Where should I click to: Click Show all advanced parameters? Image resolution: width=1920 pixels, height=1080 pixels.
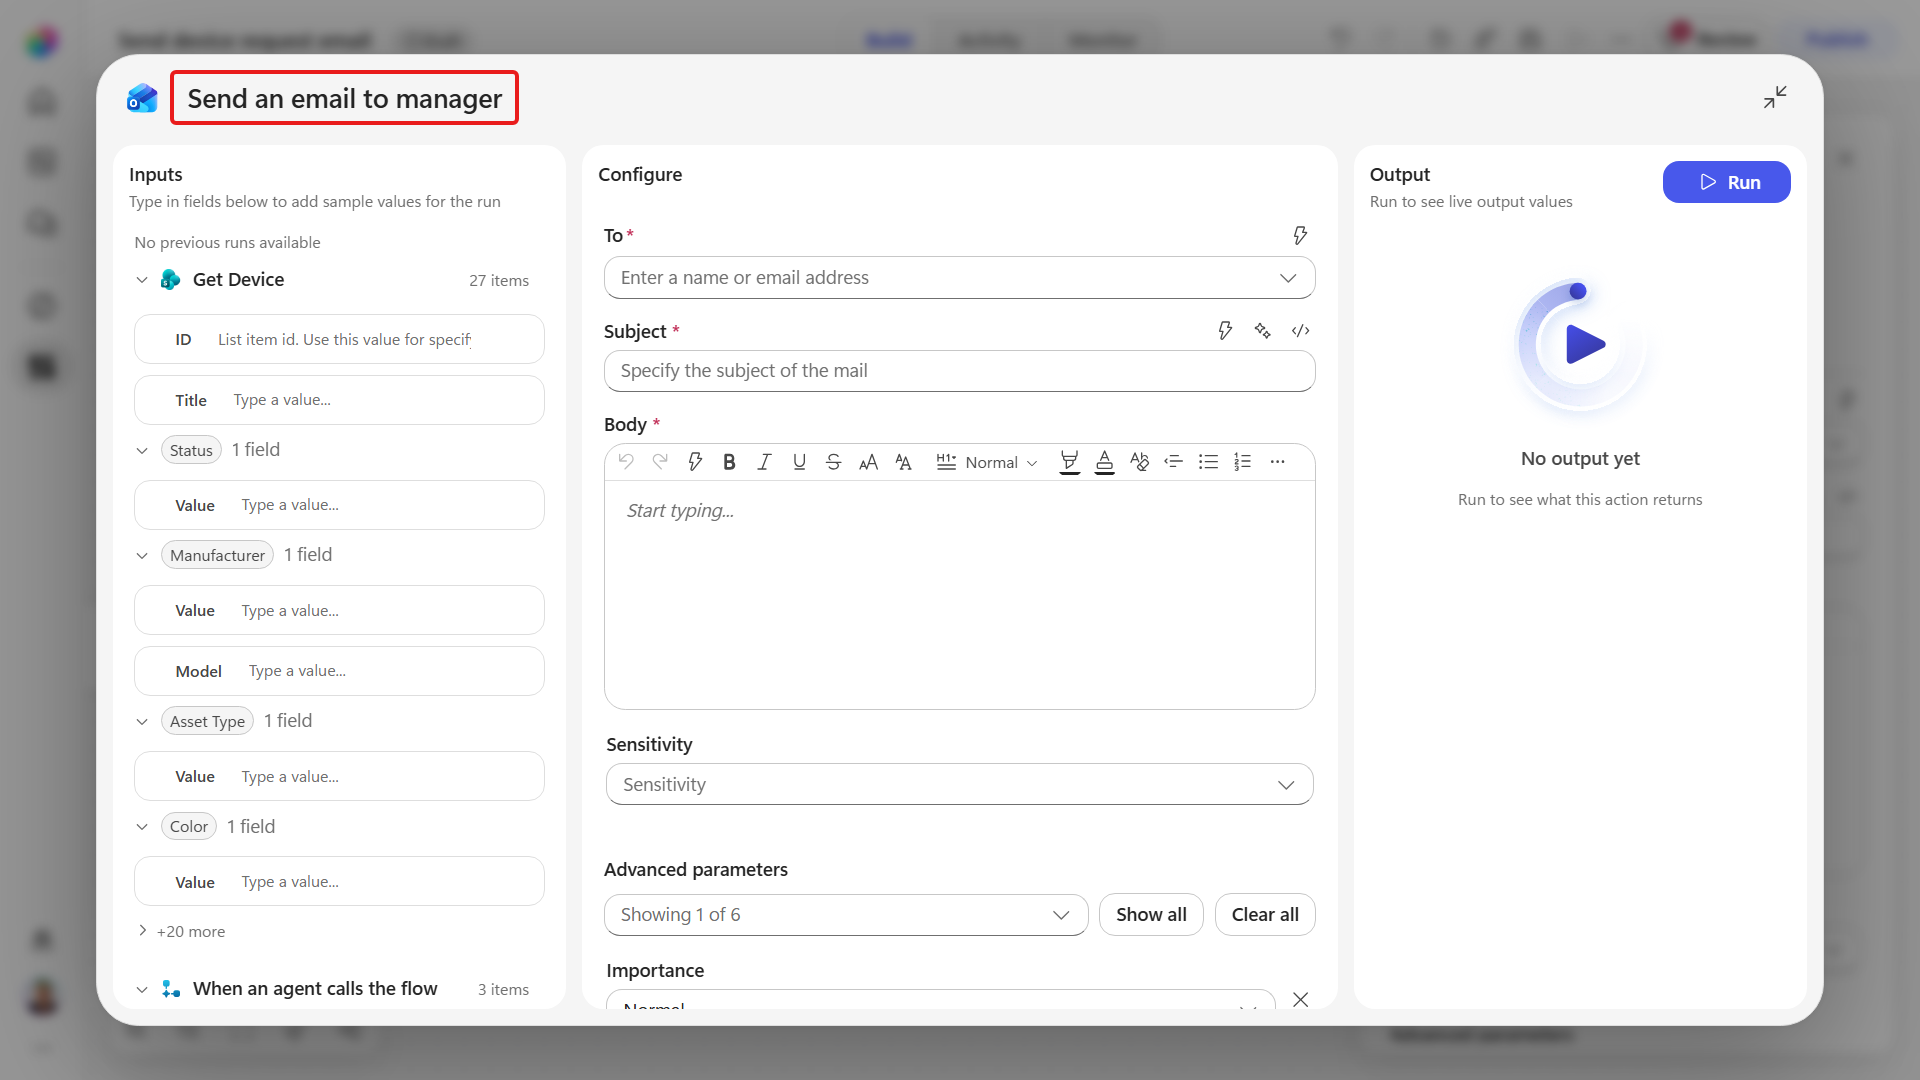1151,915
